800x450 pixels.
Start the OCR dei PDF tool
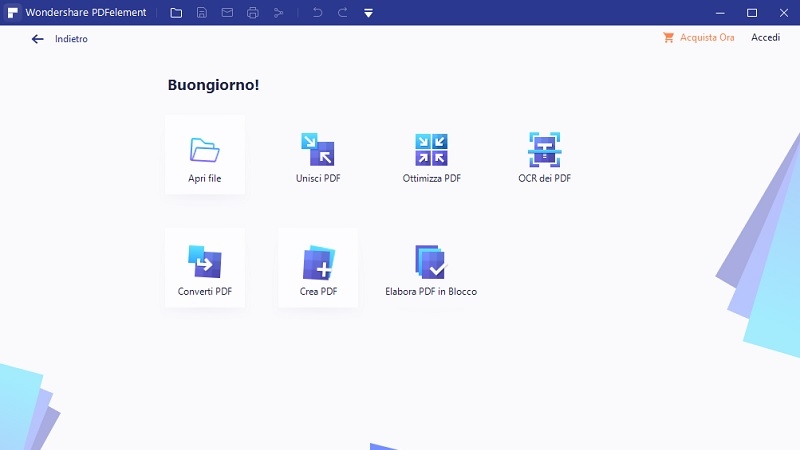tap(544, 155)
